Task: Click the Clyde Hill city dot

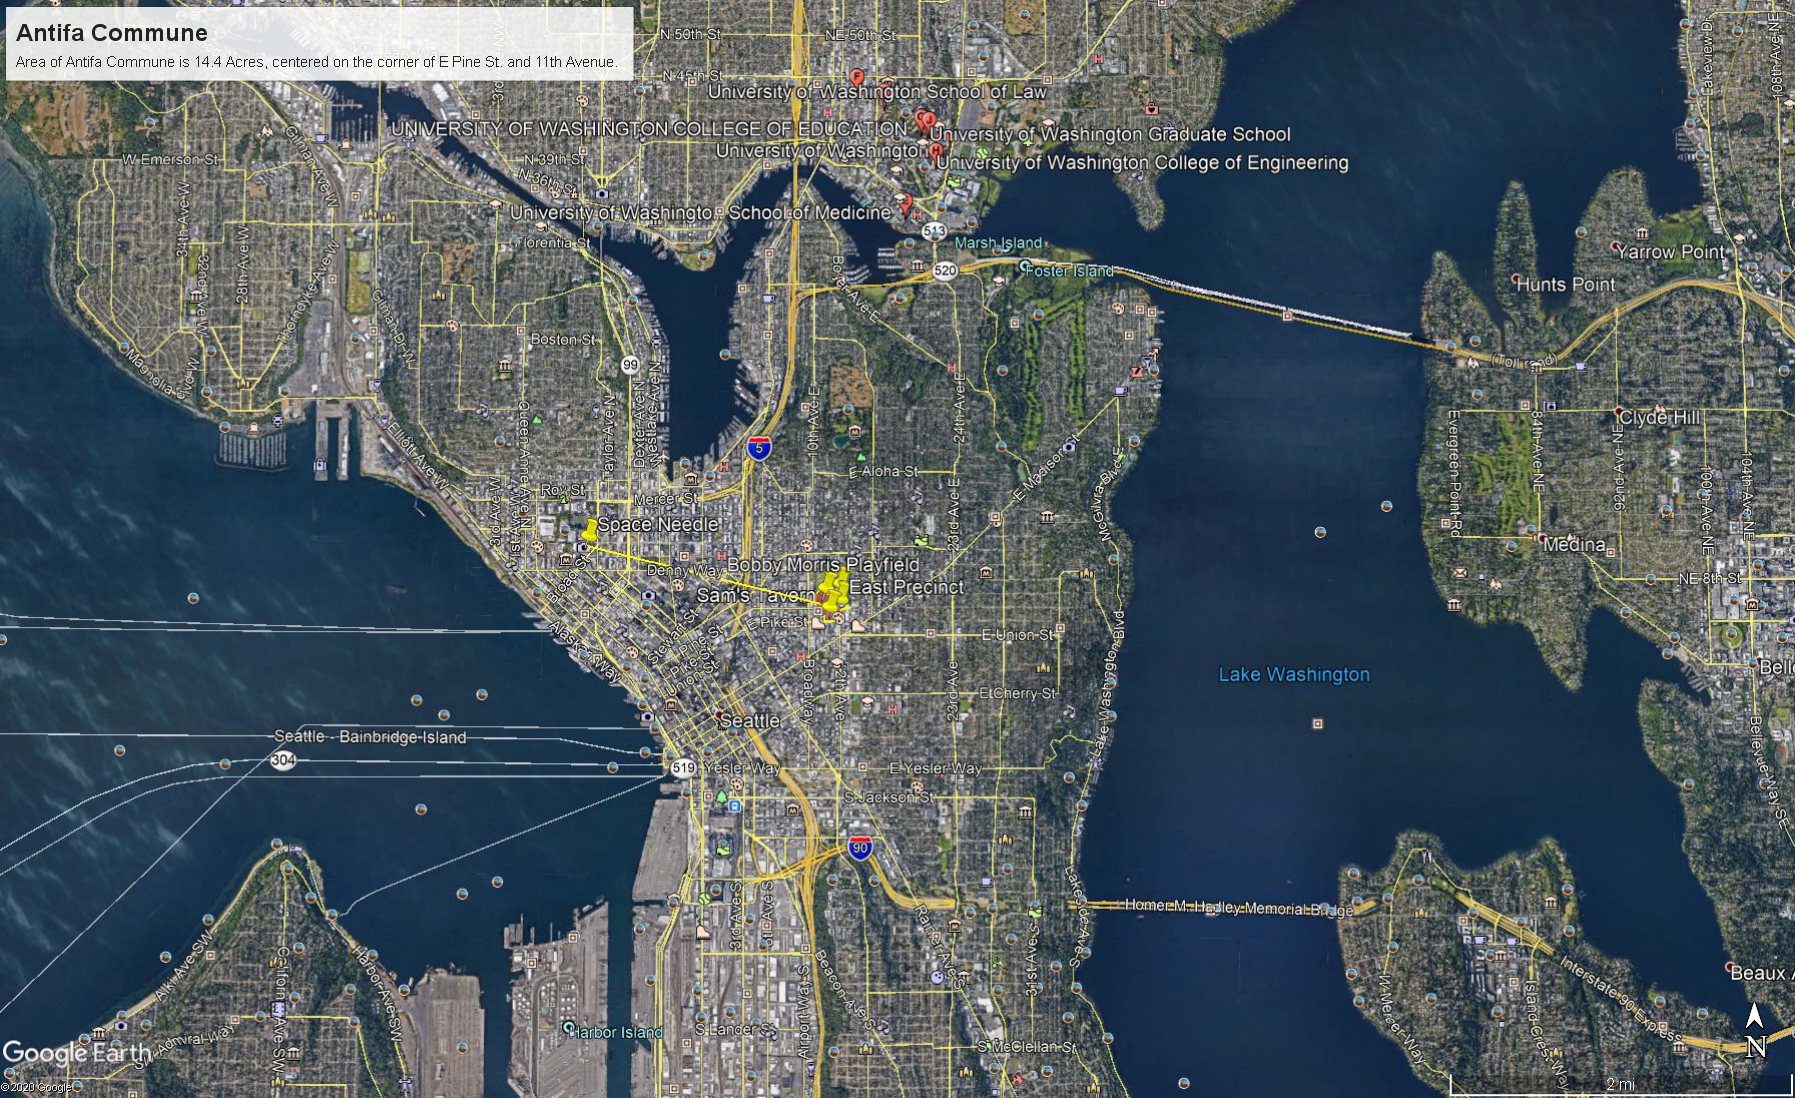Action: pyautogui.click(x=1619, y=411)
